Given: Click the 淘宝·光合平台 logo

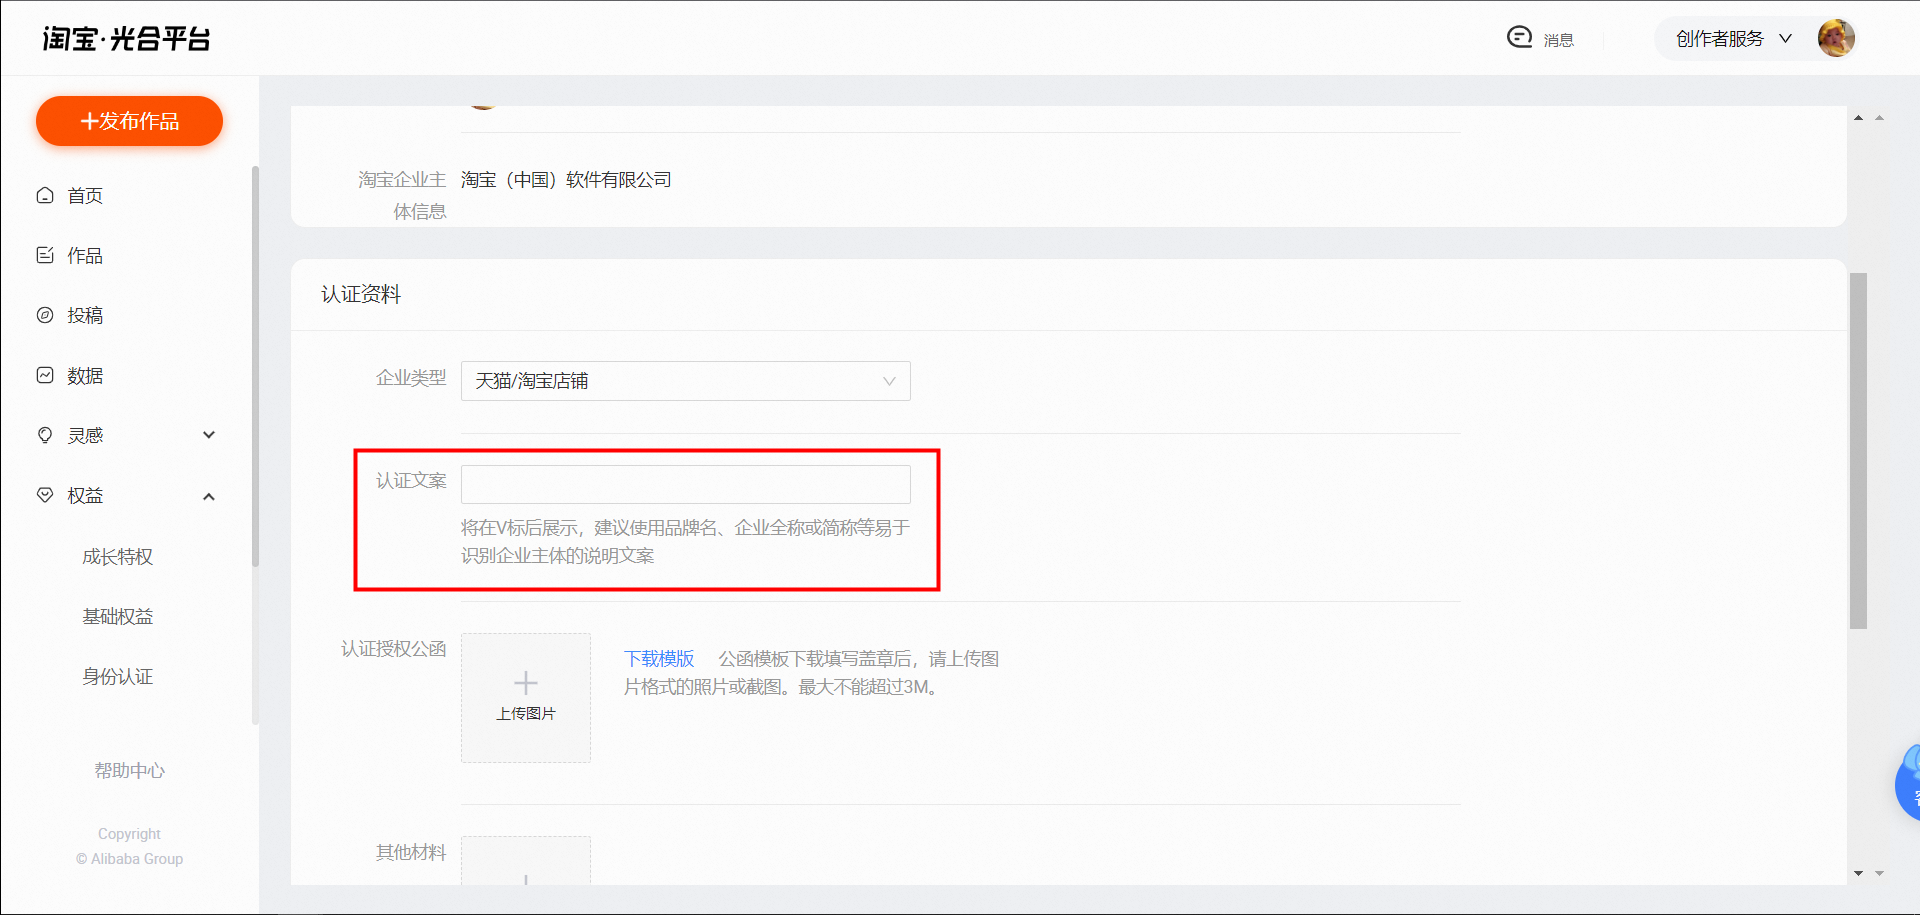Looking at the screenshot, I should tap(126, 39).
